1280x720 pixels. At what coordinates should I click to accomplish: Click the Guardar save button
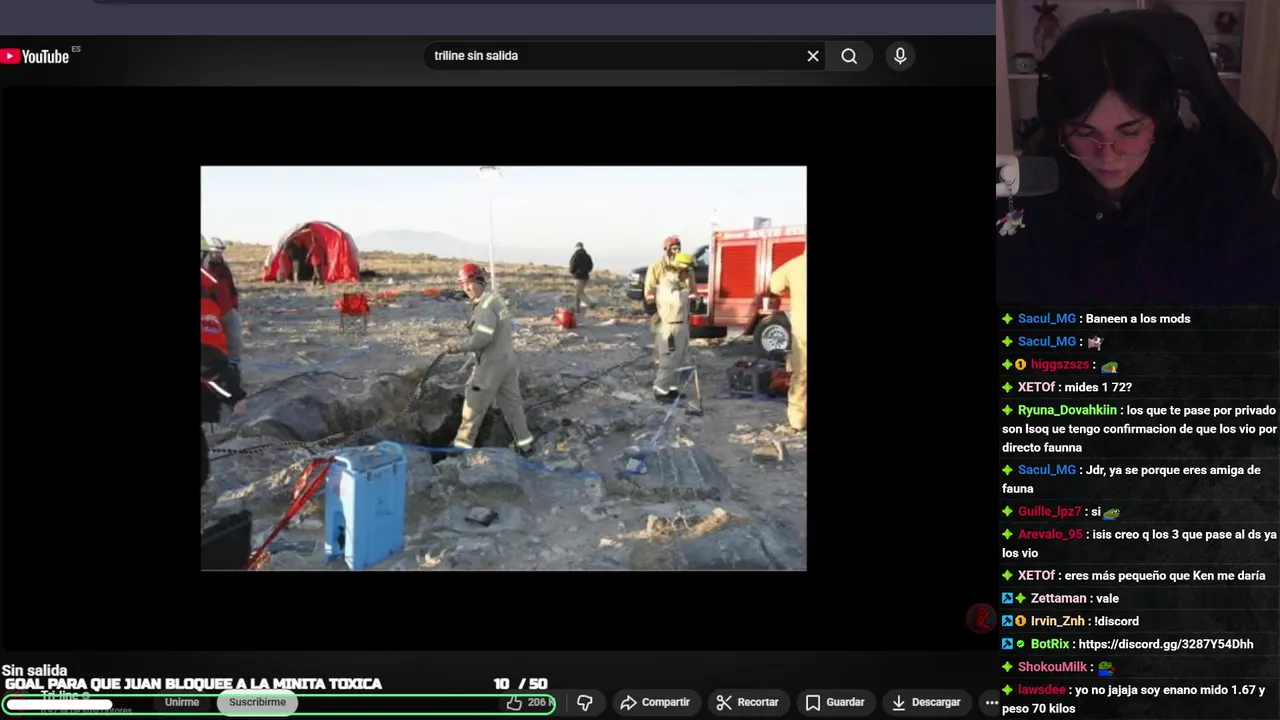click(835, 703)
